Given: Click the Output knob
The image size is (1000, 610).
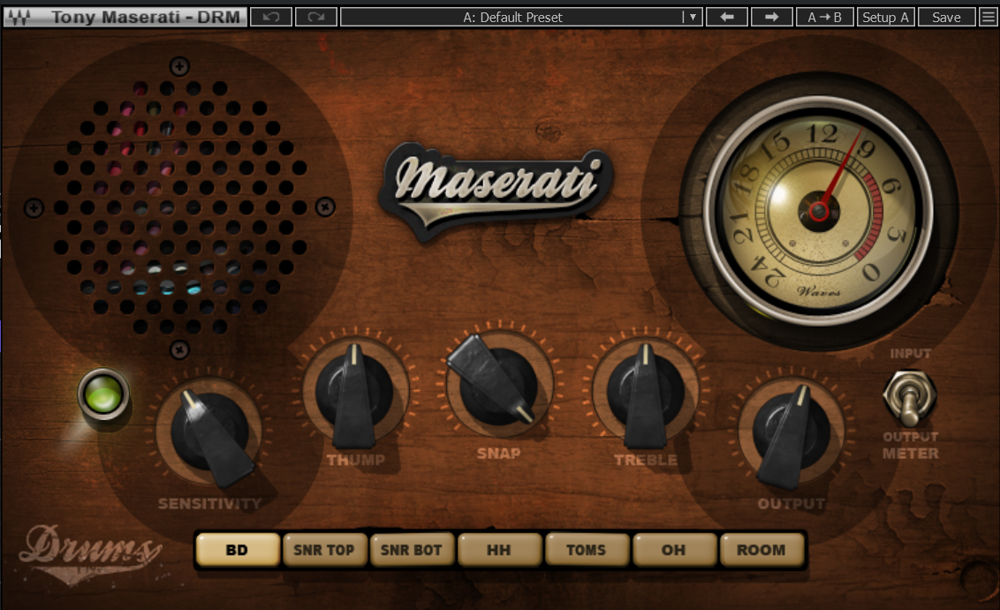Looking at the screenshot, I should pyautogui.click(x=791, y=434).
